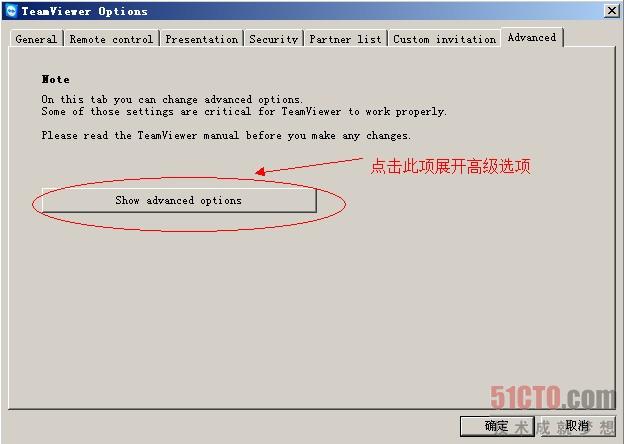Click the 51CTO.com watermark
The width and height of the screenshot is (624, 444).
click(552, 397)
